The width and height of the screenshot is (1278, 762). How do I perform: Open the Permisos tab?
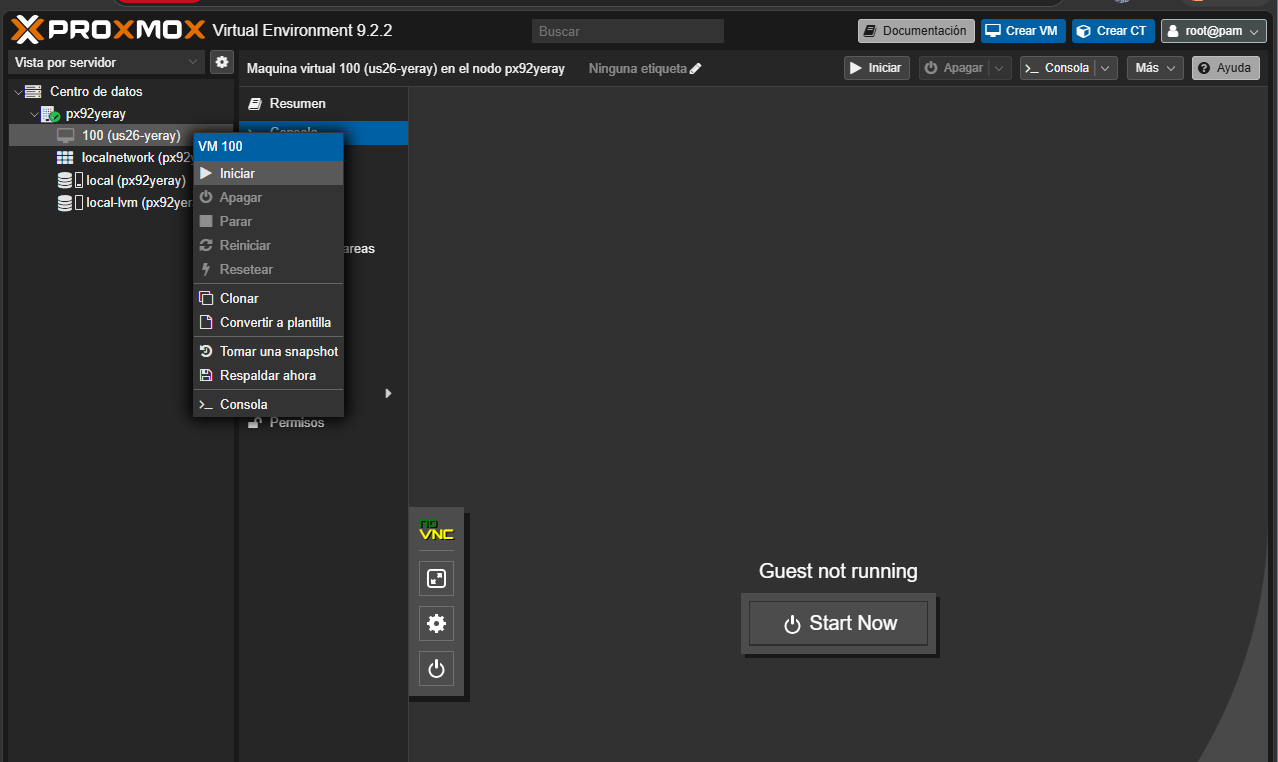[323, 423]
